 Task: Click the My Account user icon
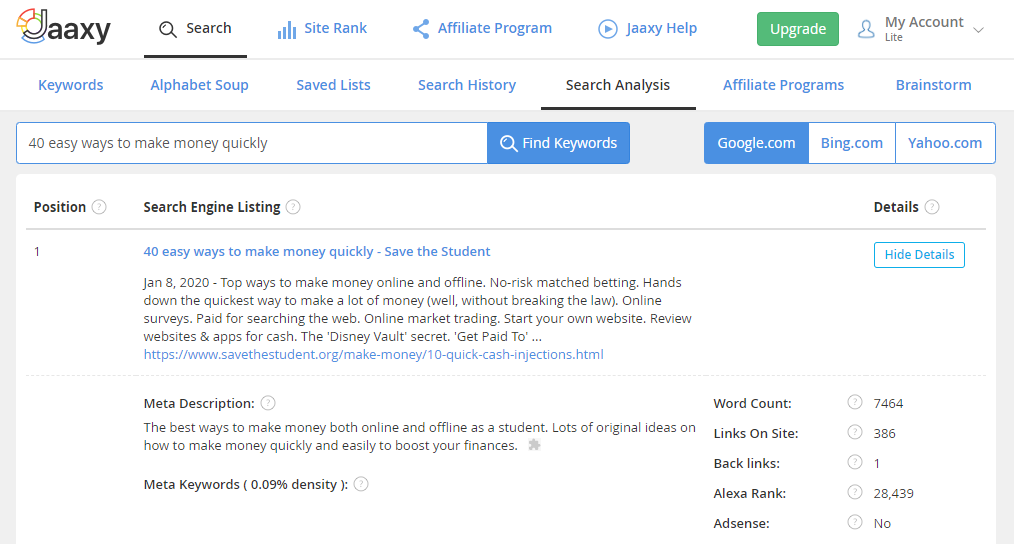(x=866, y=28)
